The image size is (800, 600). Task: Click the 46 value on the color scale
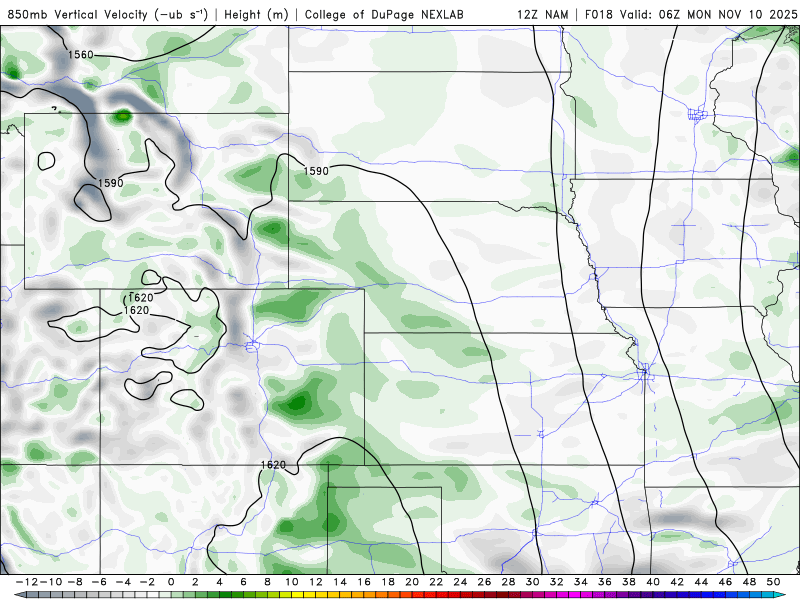coord(726,582)
